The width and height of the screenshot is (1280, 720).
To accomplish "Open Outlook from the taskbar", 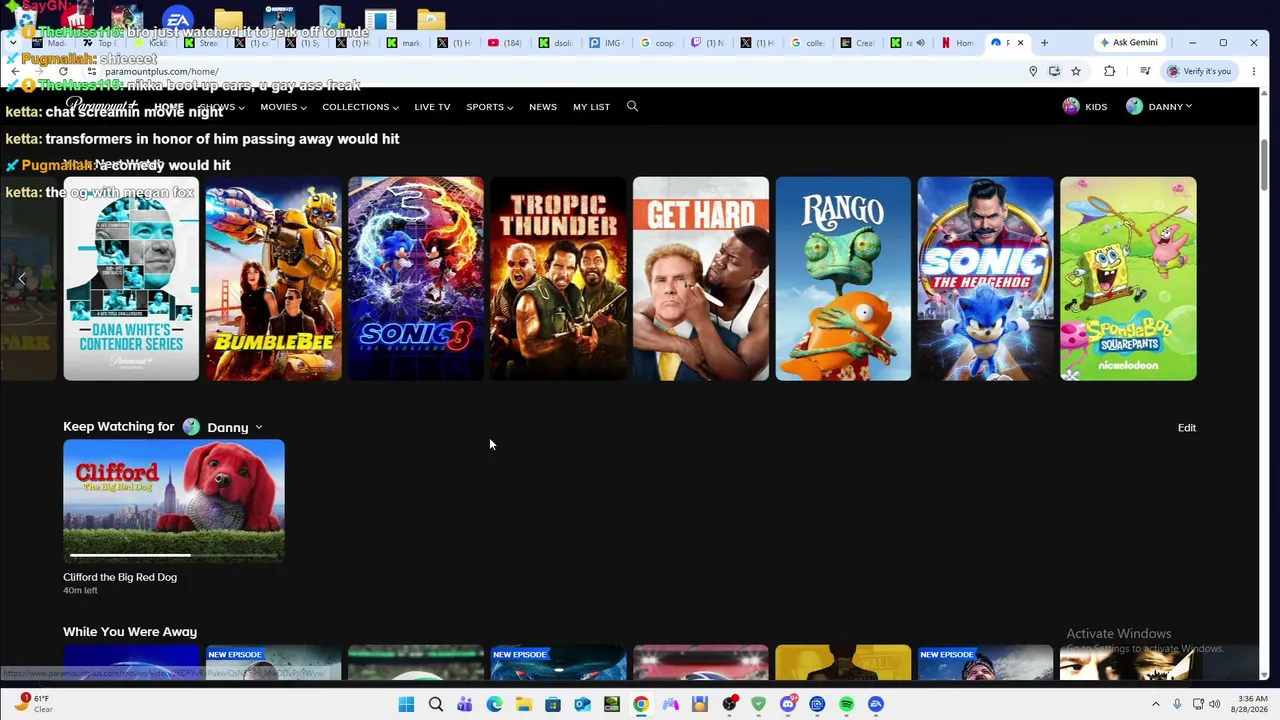I will 582,704.
